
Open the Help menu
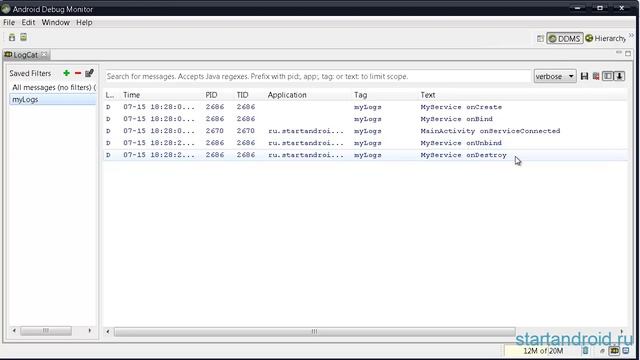(84, 22)
